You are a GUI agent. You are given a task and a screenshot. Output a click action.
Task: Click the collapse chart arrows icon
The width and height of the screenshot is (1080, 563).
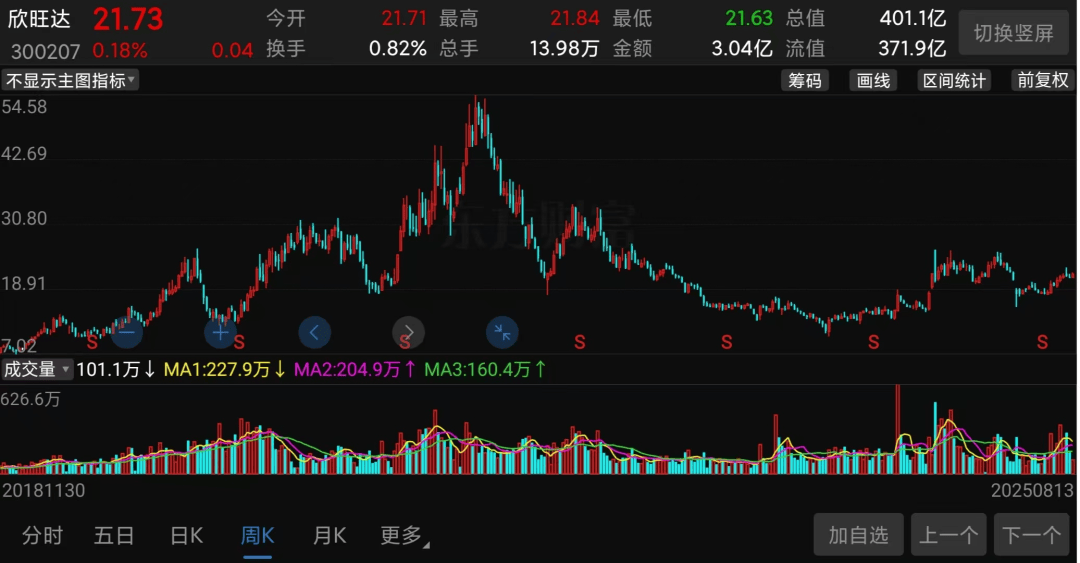(502, 333)
